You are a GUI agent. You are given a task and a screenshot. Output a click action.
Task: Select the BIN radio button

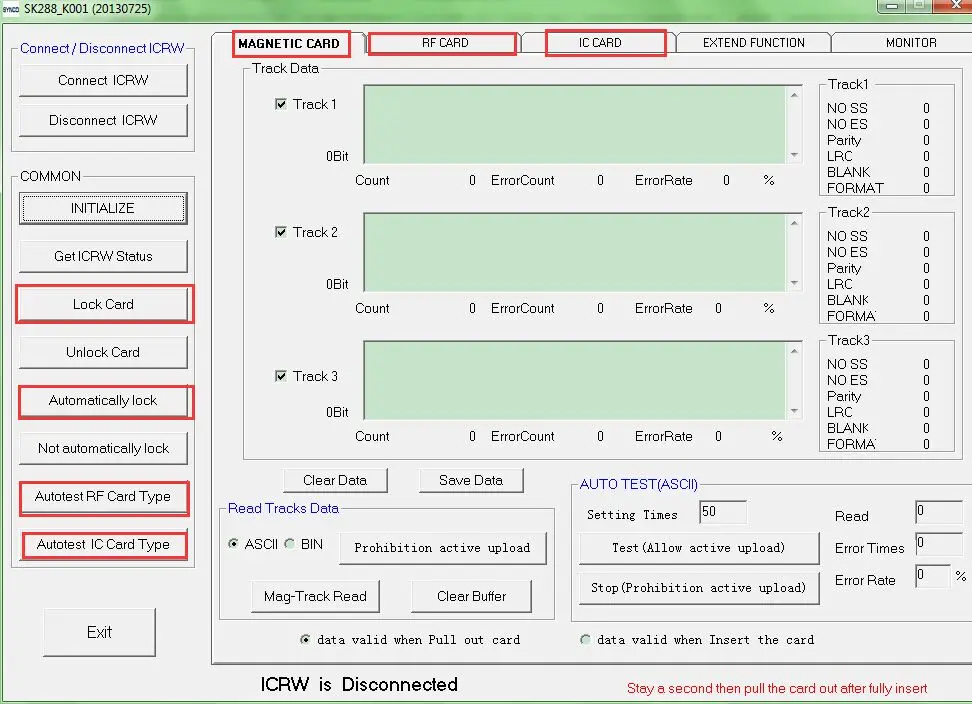(290, 544)
